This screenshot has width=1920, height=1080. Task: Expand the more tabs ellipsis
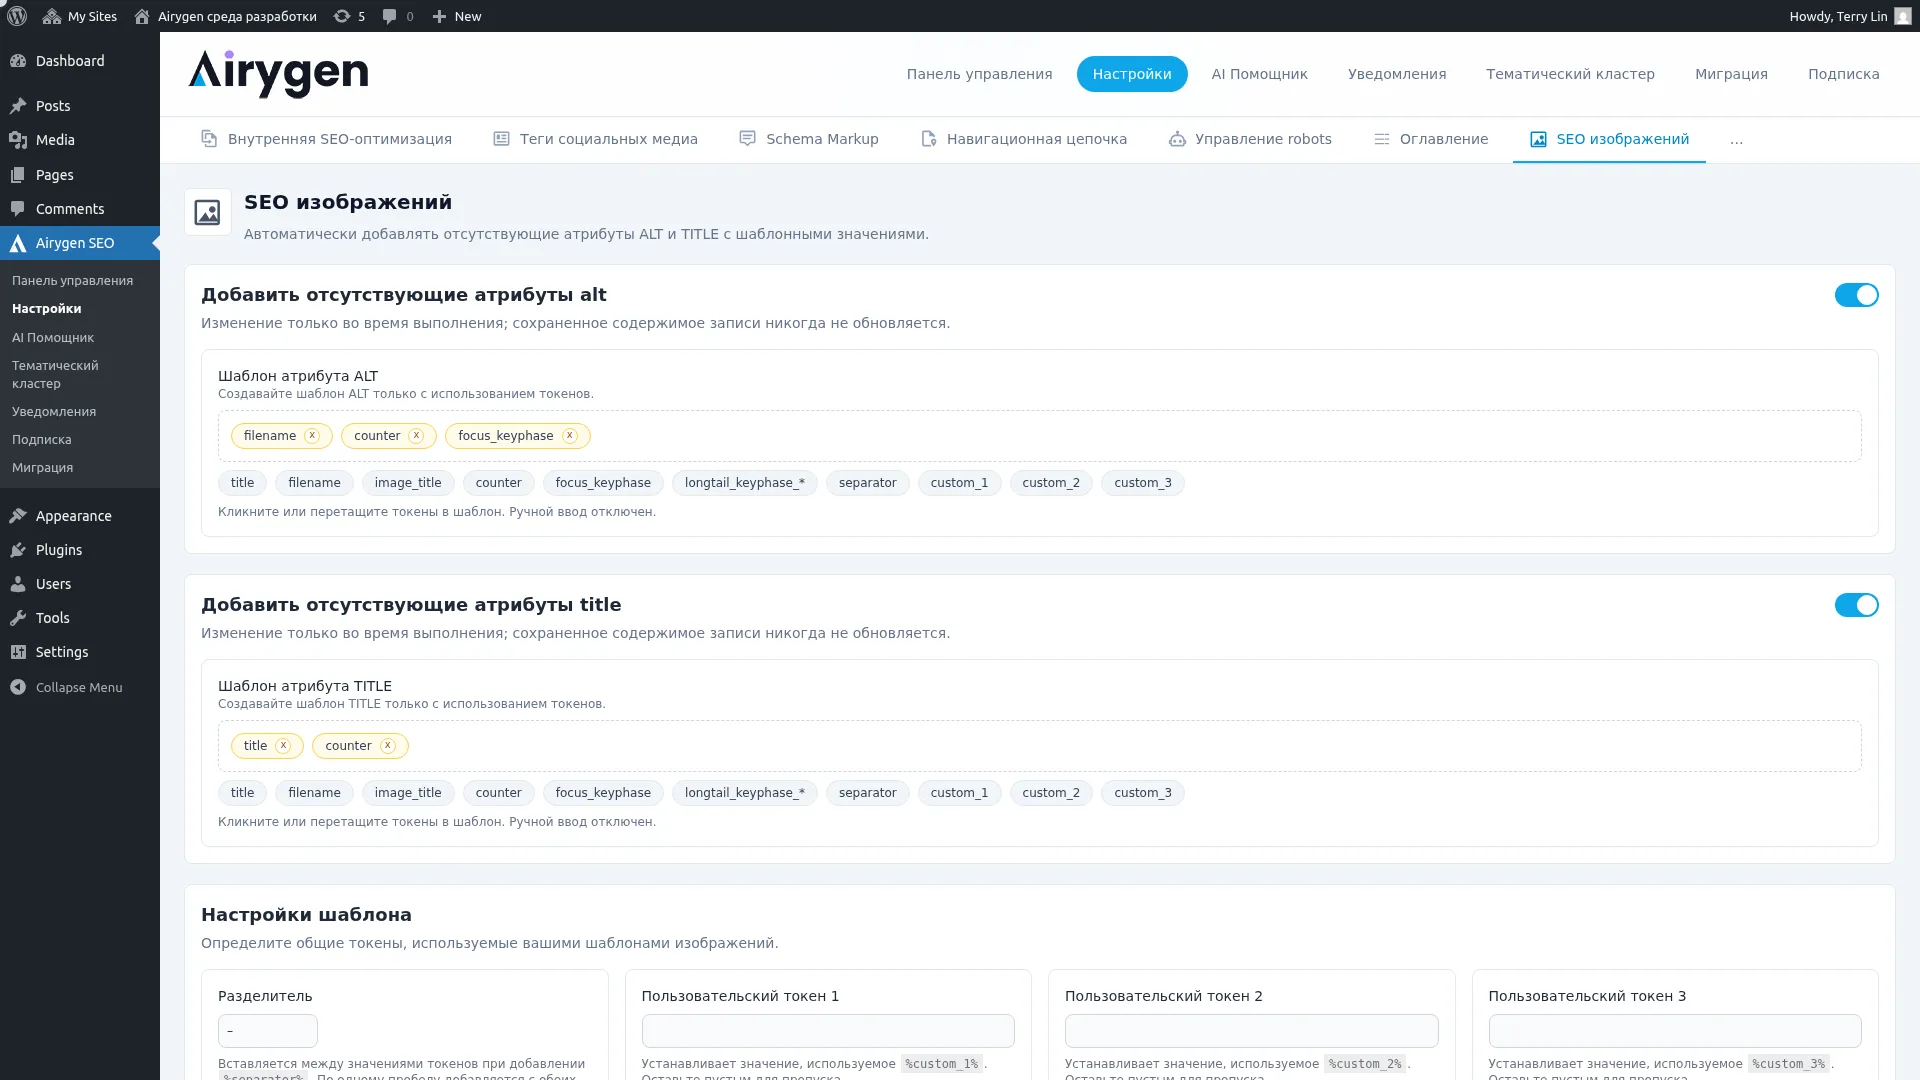(x=1736, y=140)
